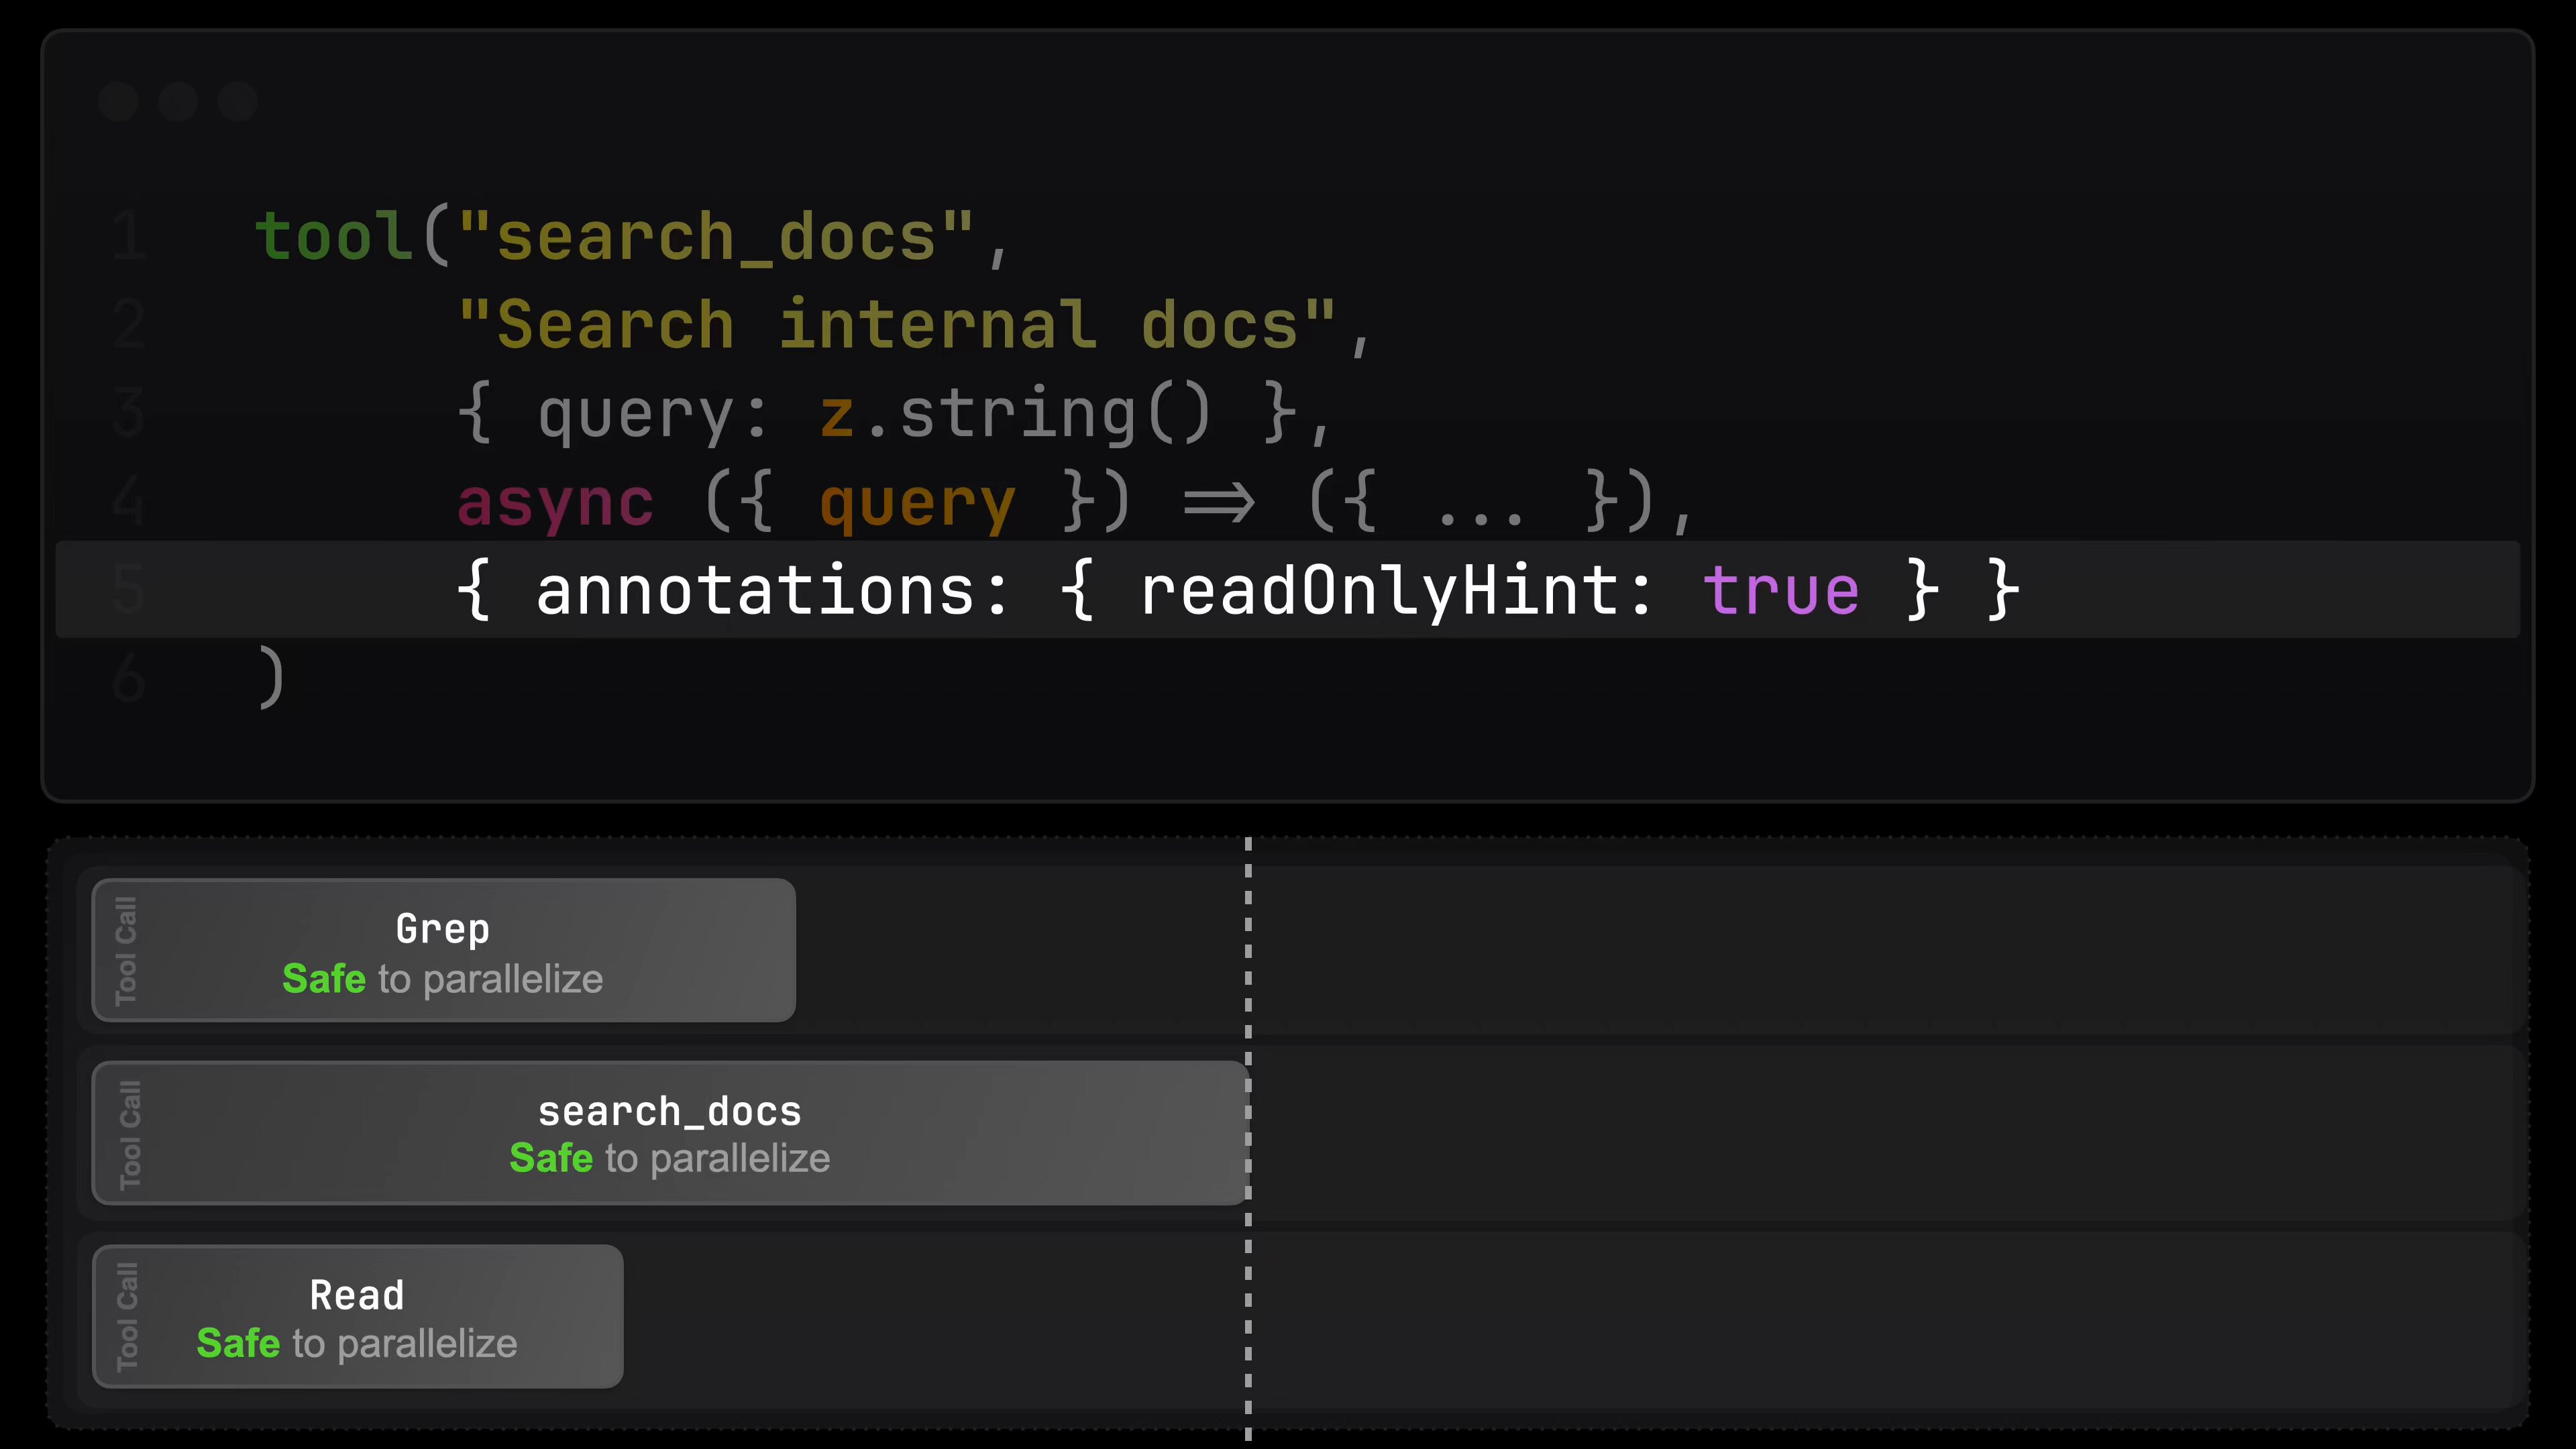Click line number 6 in the gutter
Image resolution: width=2576 pixels, height=1449 pixels.
coord(128,678)
